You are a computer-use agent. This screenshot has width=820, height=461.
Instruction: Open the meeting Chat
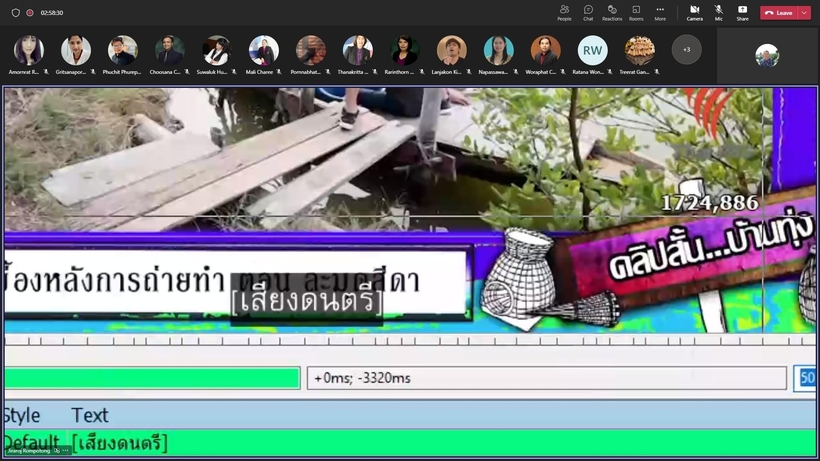point(588,13)
